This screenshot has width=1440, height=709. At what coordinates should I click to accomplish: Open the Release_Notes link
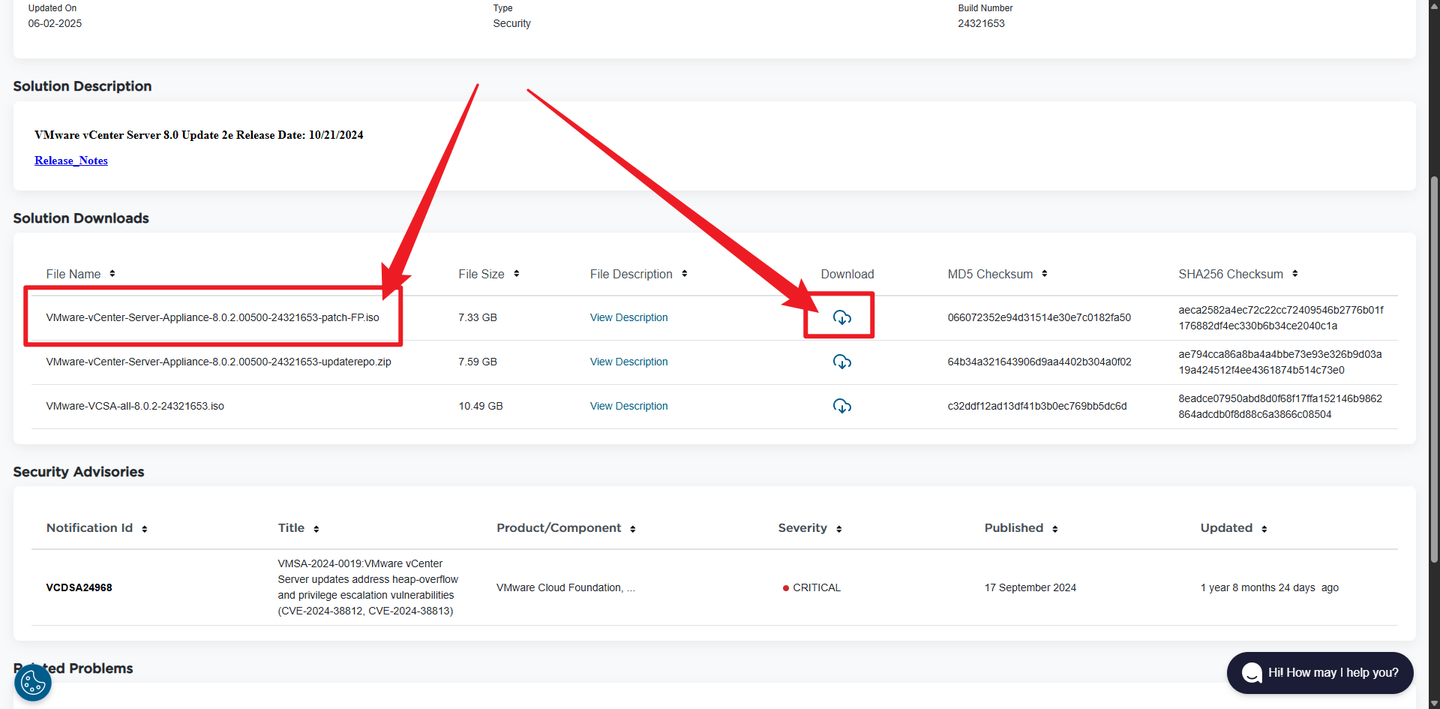(71, 160)
